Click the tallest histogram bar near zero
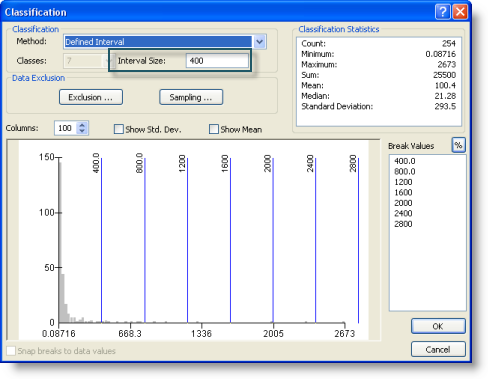The height and width of the screenshot is (379, 488). (x=60, y=242)
